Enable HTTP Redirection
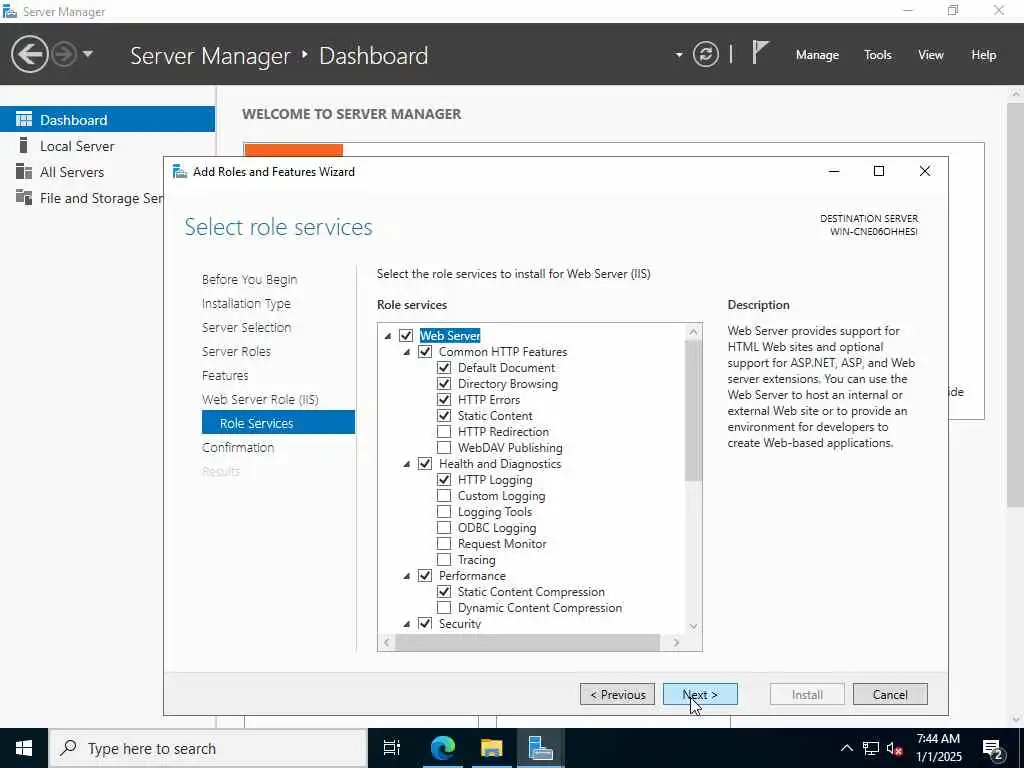1024x768 pixels. click(444, 432)
